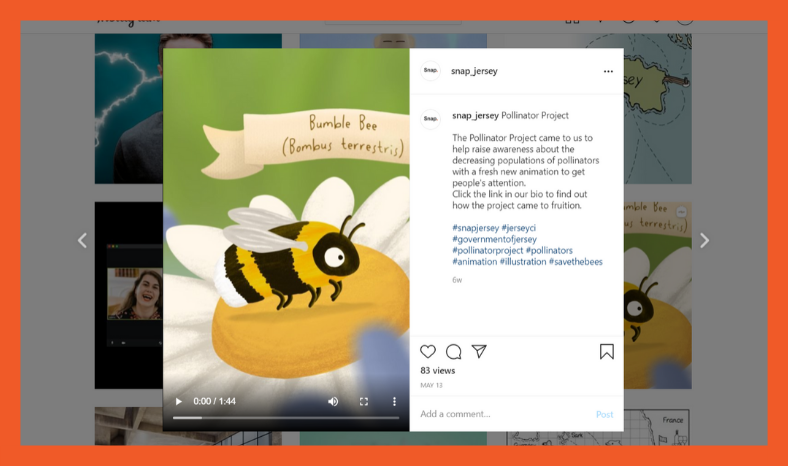Screen dimensions: 788x466
Task: Share post with paper plane icon
Action: click(x=479, y=351)
